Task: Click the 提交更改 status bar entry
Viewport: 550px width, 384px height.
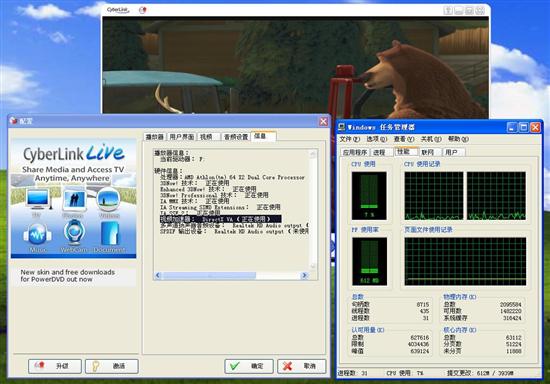Action: coord(480,373)
